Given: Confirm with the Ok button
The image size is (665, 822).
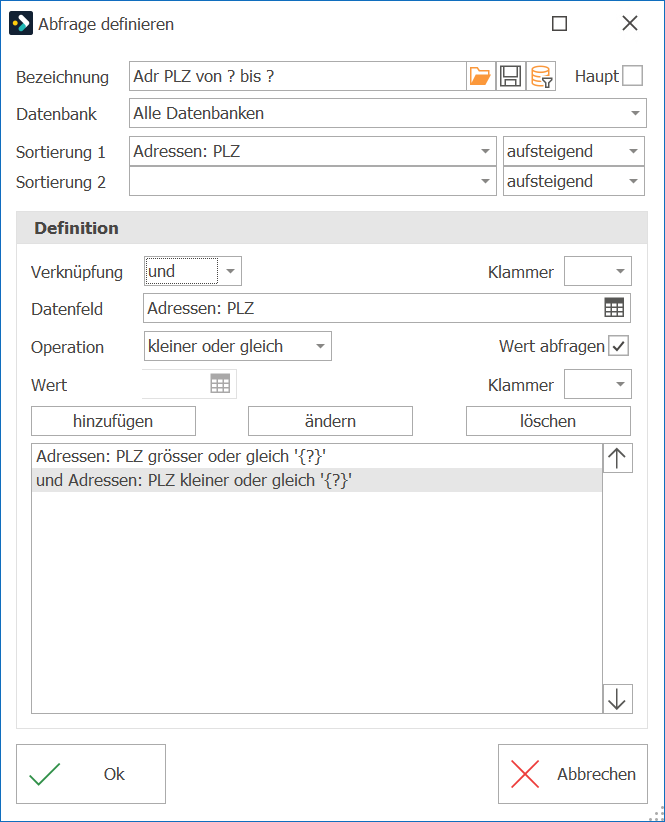Looking at the screenshot, I should tap(91, 774).
